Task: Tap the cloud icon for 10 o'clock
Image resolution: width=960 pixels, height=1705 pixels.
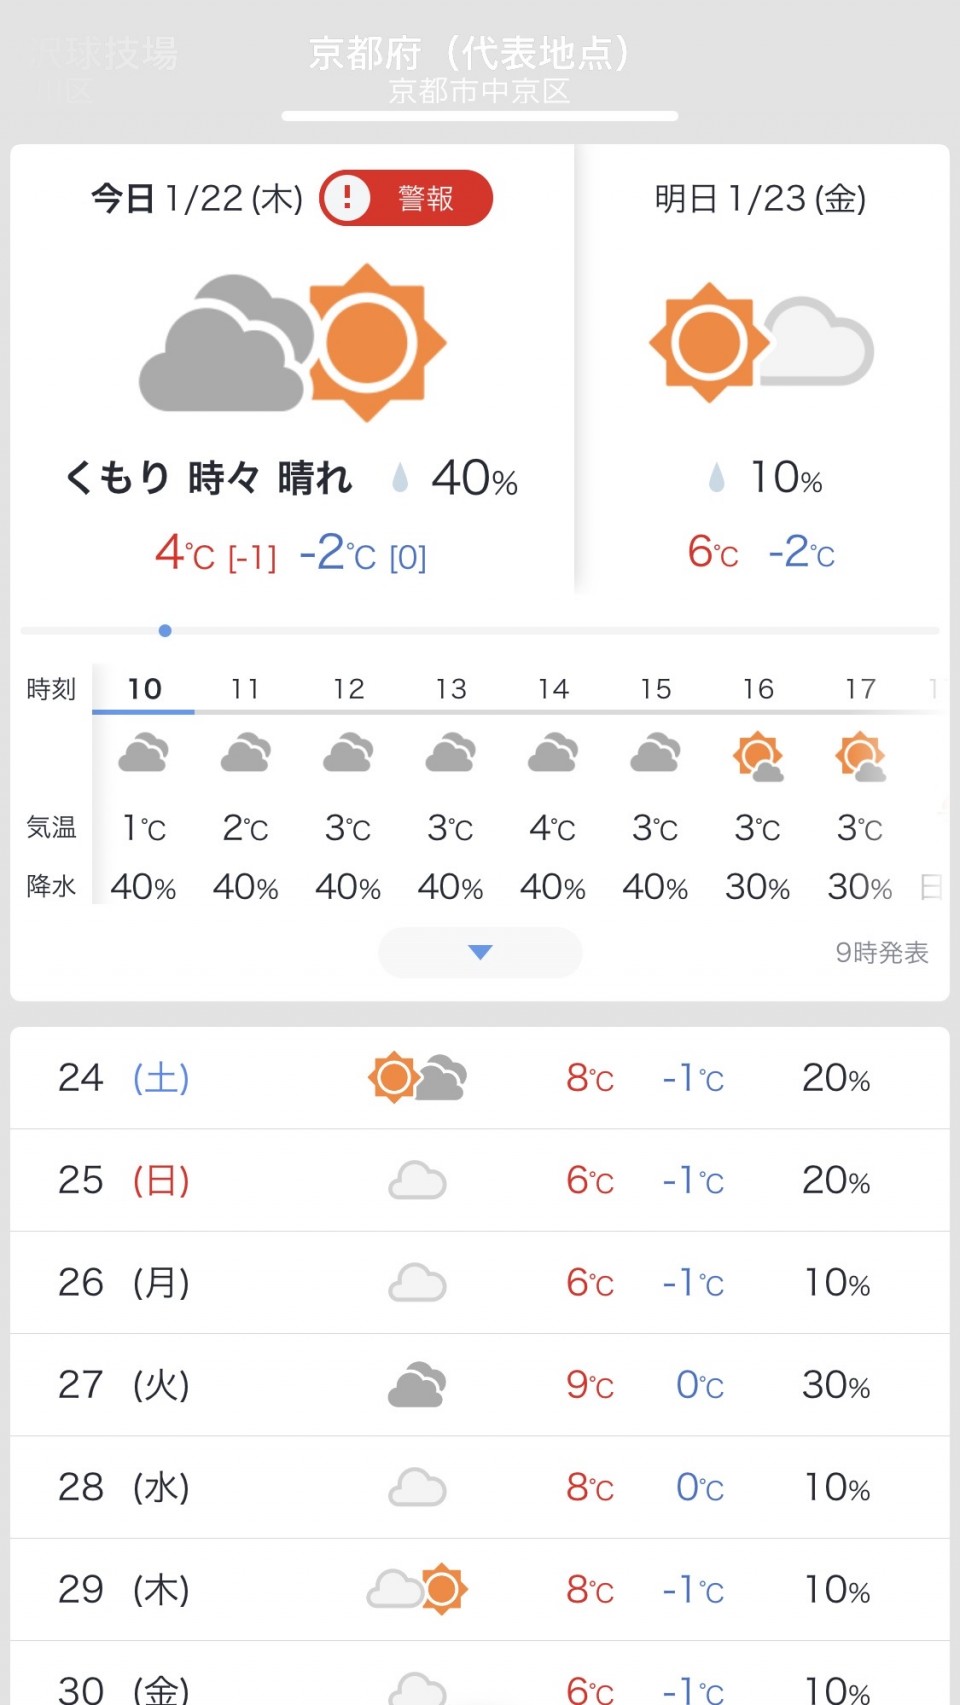Action: 143,754
